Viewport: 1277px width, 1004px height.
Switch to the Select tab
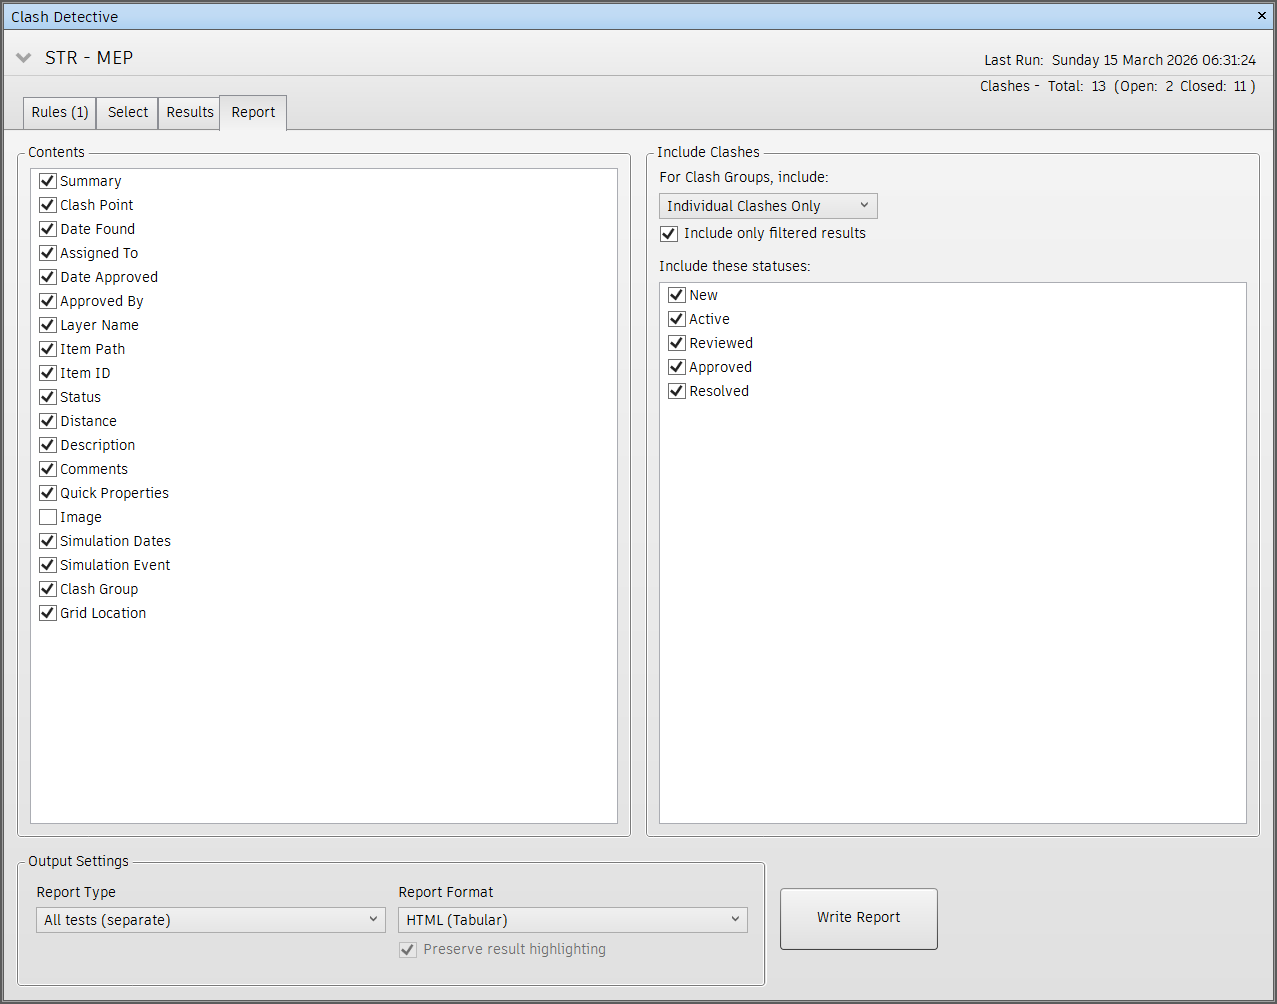pyautogui.click(x=126, y=112)
